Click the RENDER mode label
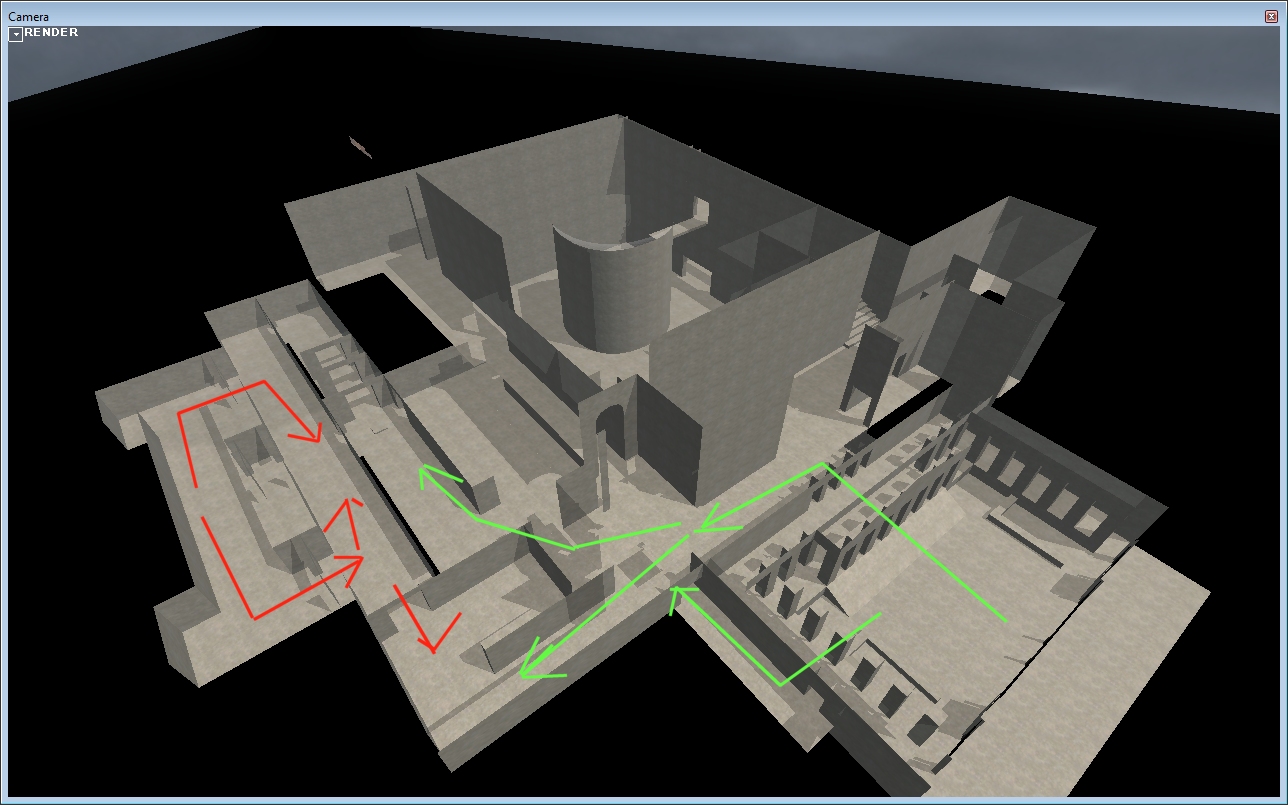 [x=51, y=33]
